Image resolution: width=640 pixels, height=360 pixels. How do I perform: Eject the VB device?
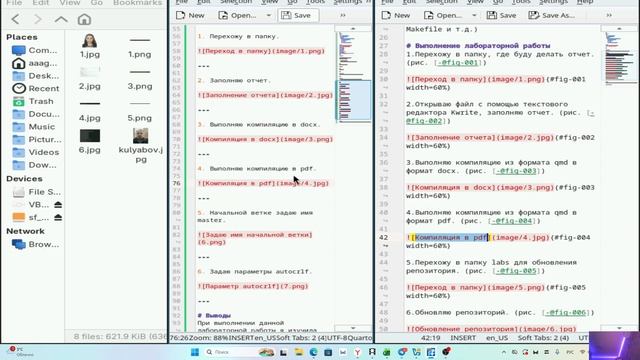point(58,204)
